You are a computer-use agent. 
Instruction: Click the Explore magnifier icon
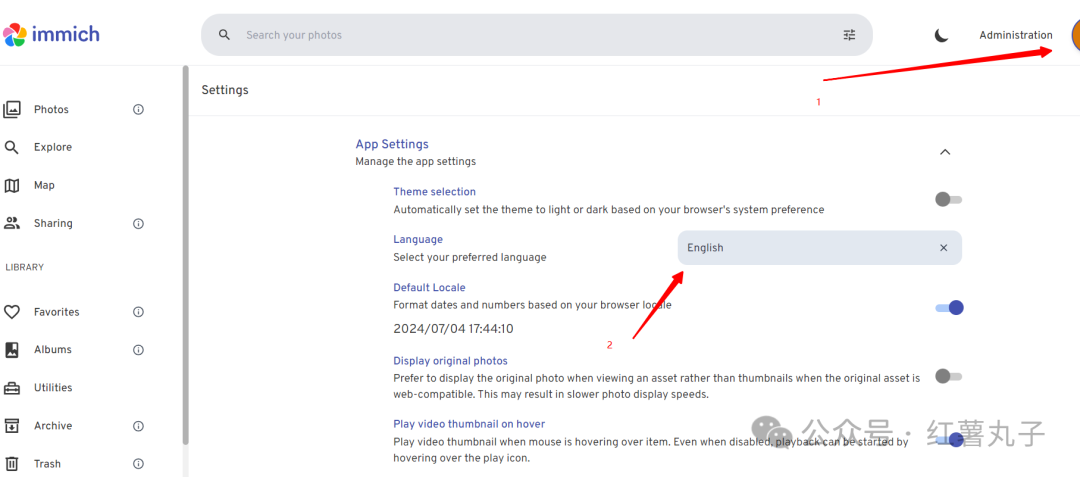click(x=12, y=147)
